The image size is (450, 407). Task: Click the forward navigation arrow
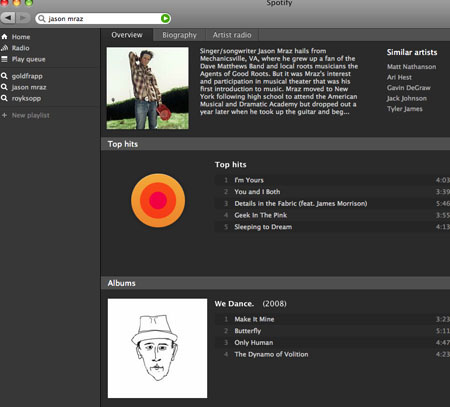(x=23, y=18)
